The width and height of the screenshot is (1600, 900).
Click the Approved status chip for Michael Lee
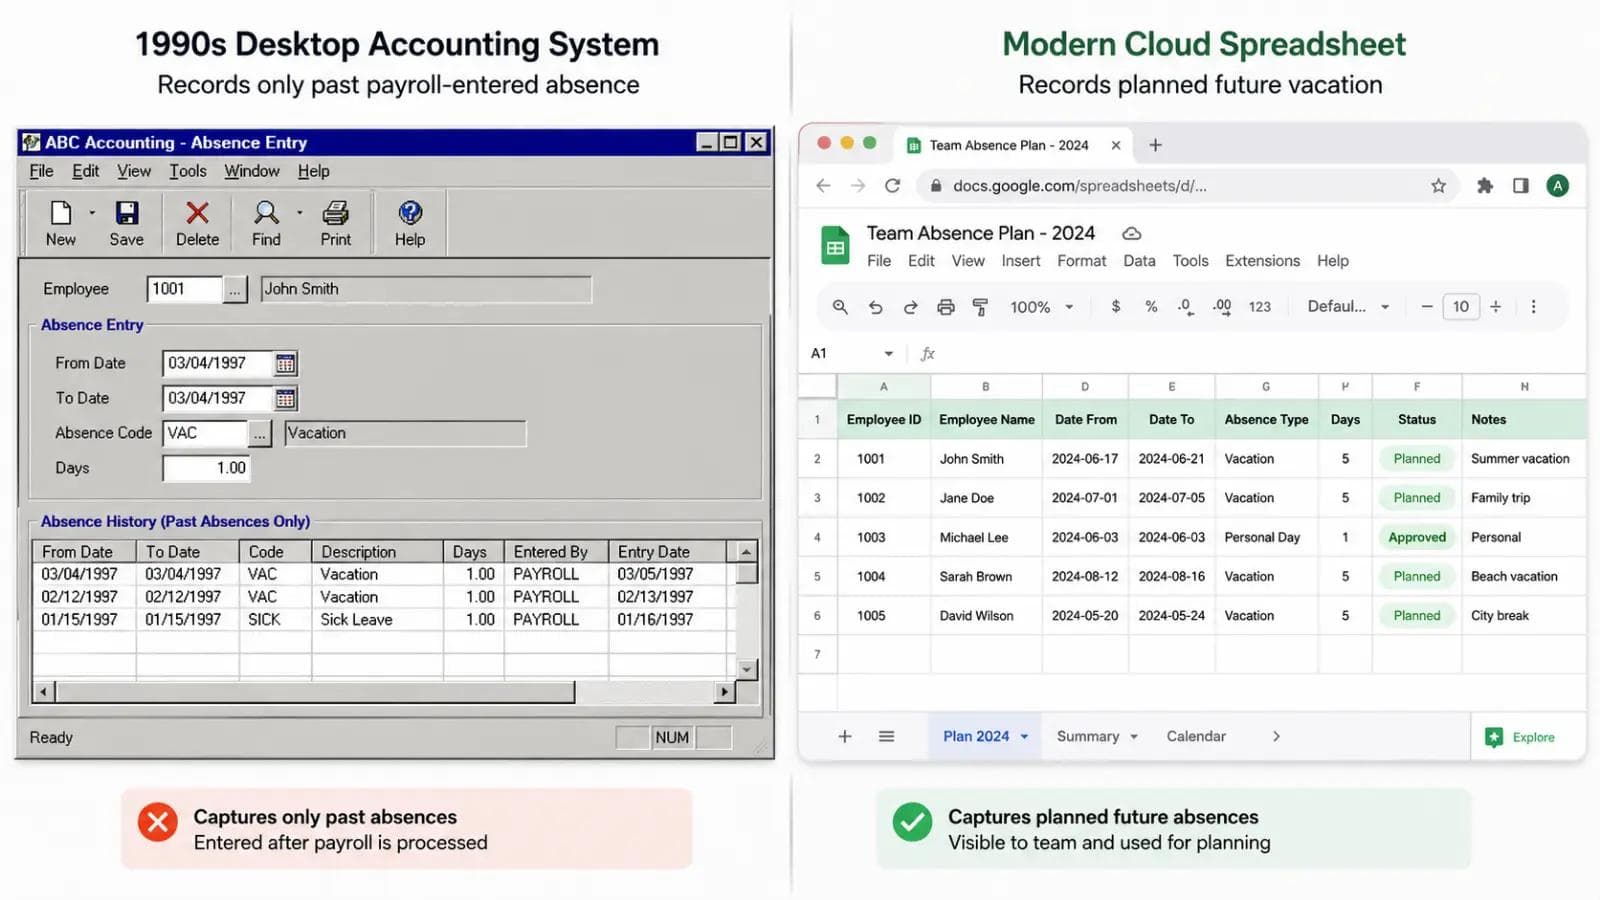point(1417,538)
